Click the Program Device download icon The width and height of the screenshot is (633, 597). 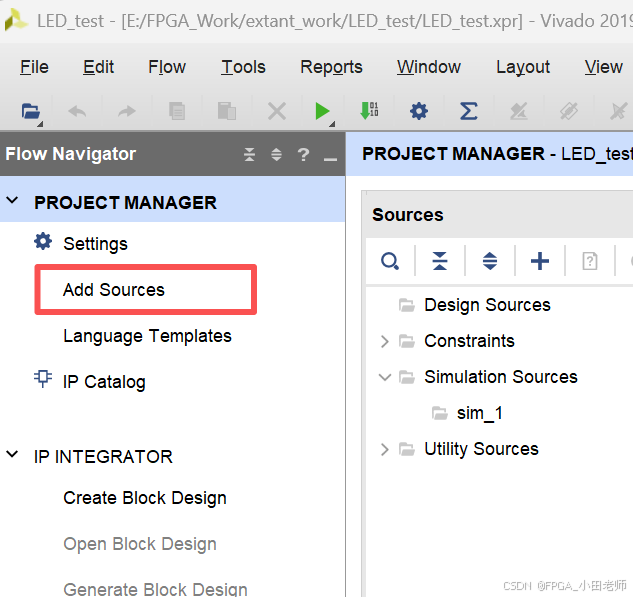click(x=369, y=111)
